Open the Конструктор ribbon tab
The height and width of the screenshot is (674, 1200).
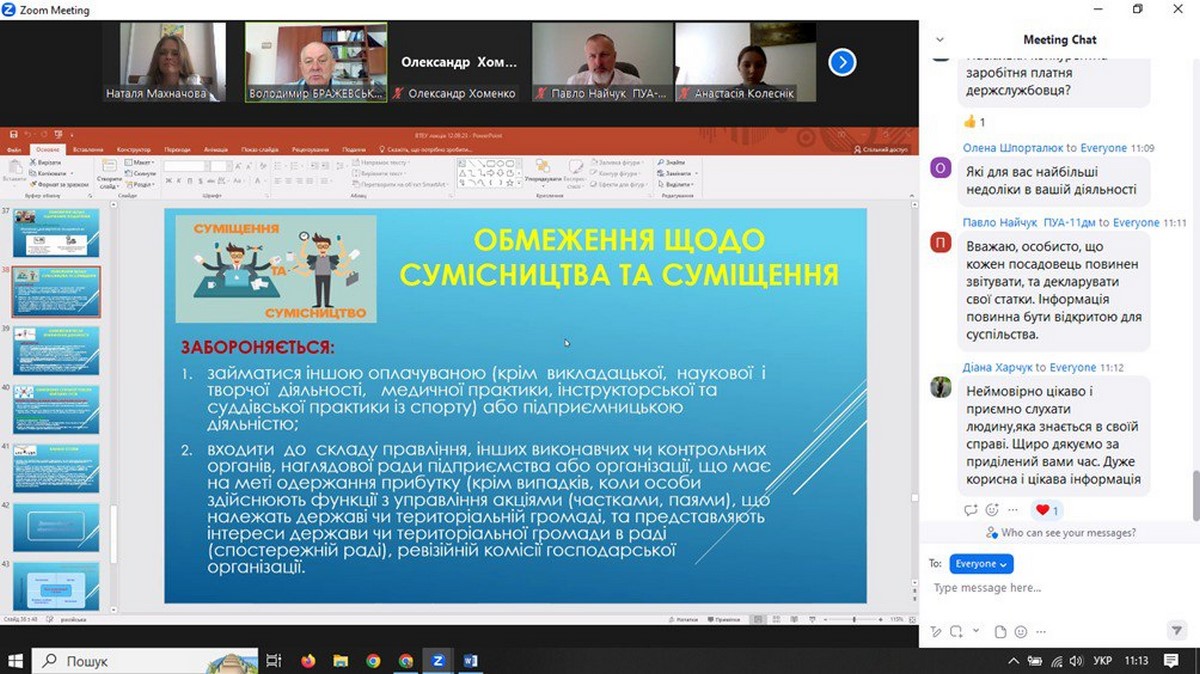(133, 149)
